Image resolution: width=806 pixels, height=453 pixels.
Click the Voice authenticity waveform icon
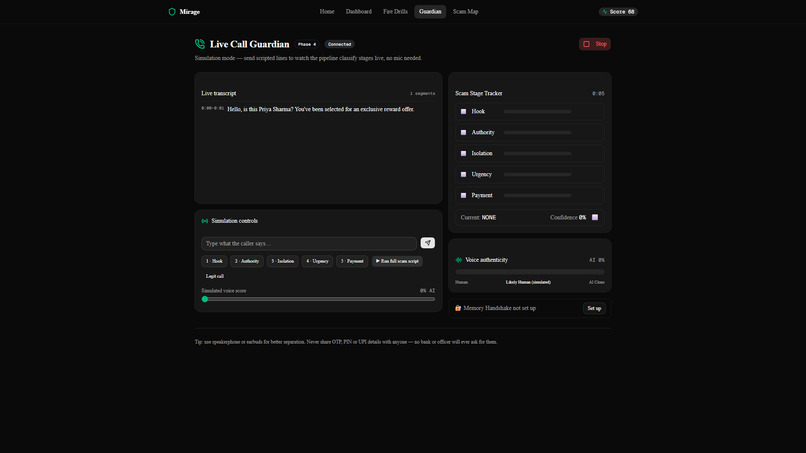[459, 260]
